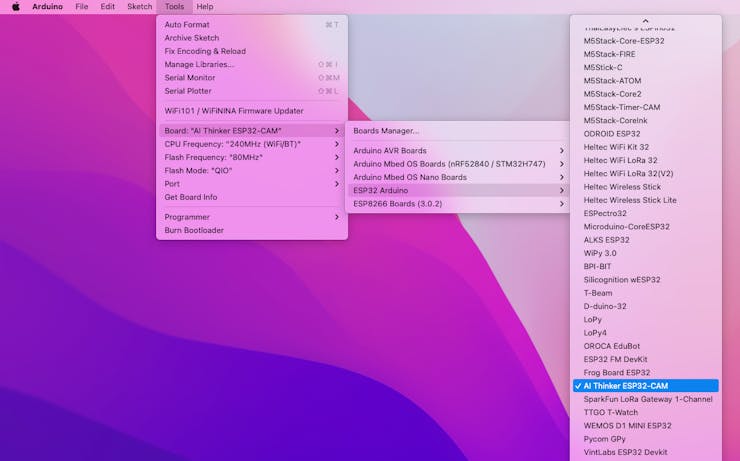Close the open Tools menu
Image resolution: width=740 pixels, height=461 pixels.
coord(174,7)
